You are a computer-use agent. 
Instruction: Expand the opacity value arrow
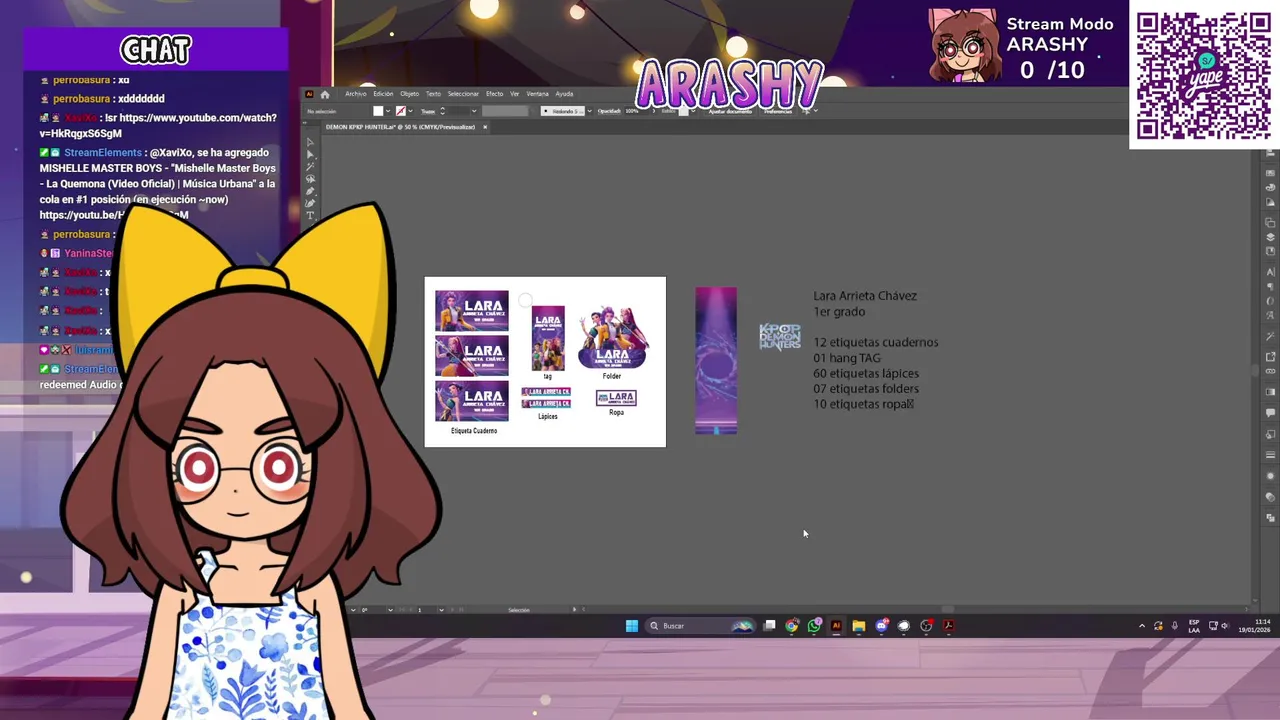(x=653, y=111)
